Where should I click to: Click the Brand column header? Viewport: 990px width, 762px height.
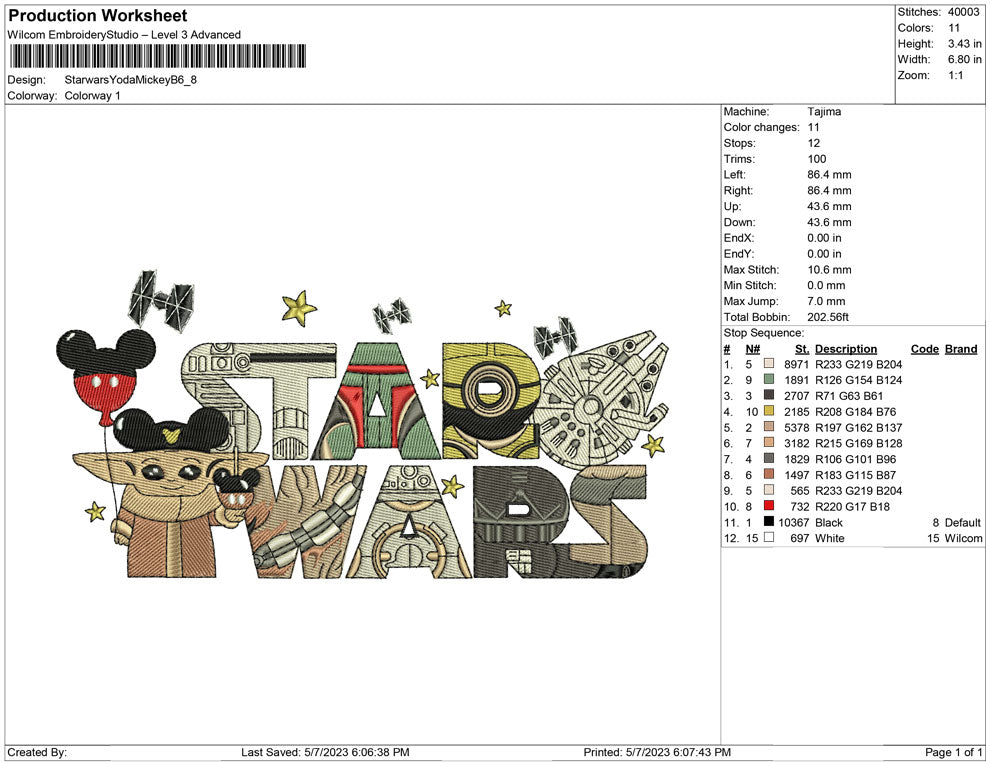[x=961, y=349]
